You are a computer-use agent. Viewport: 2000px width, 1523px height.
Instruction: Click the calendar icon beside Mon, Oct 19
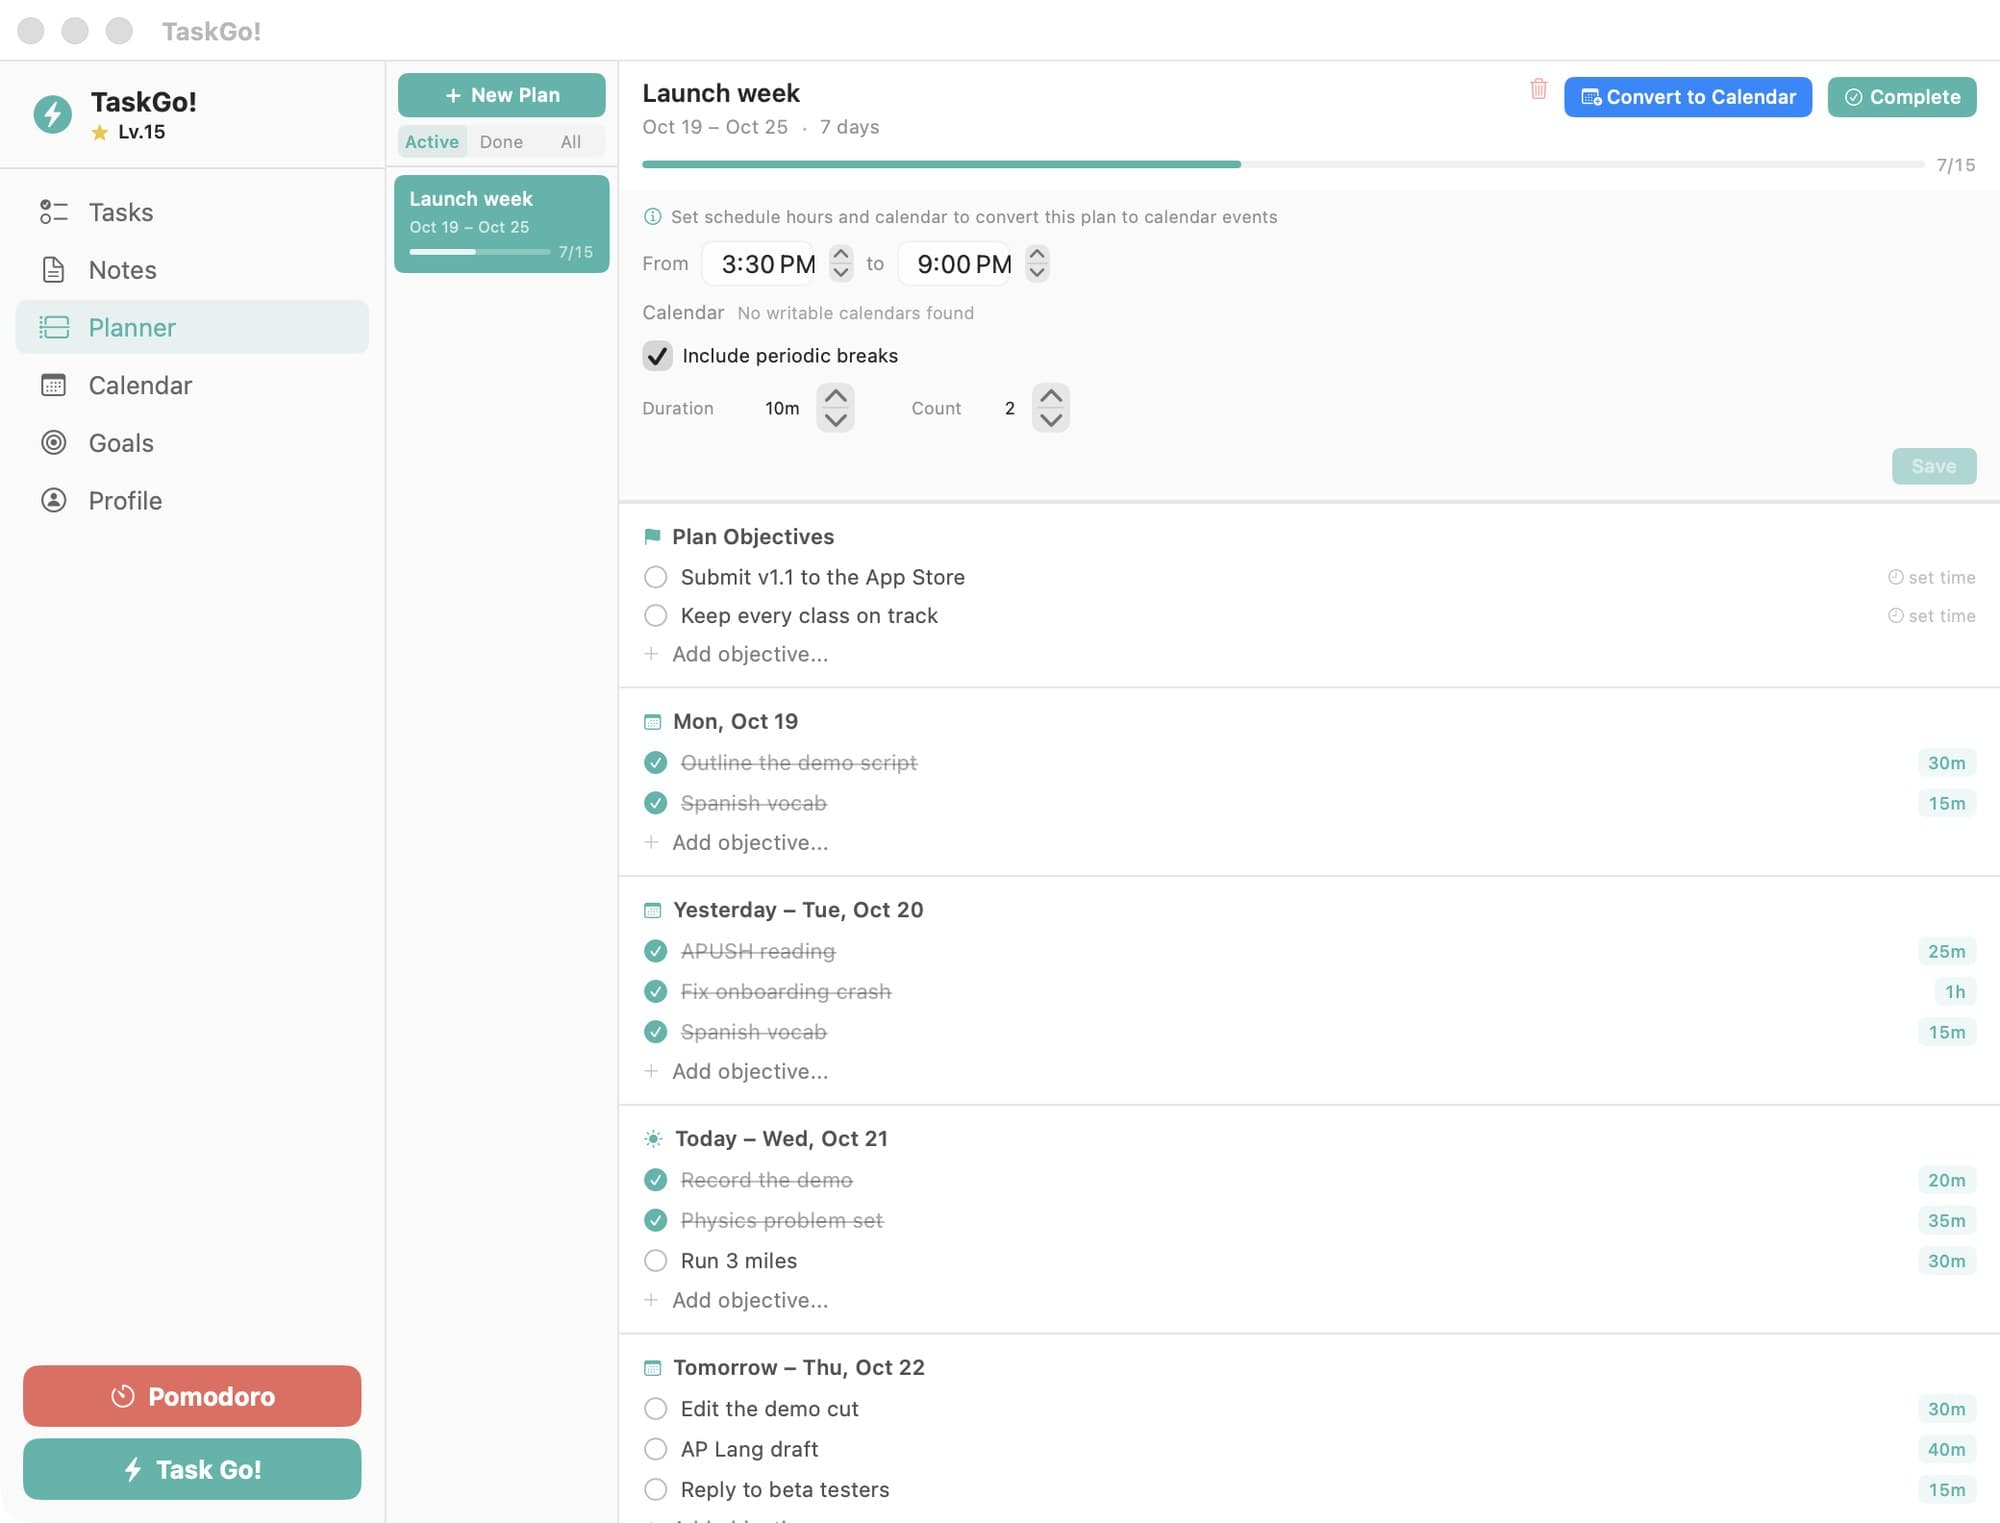point(652,722)
